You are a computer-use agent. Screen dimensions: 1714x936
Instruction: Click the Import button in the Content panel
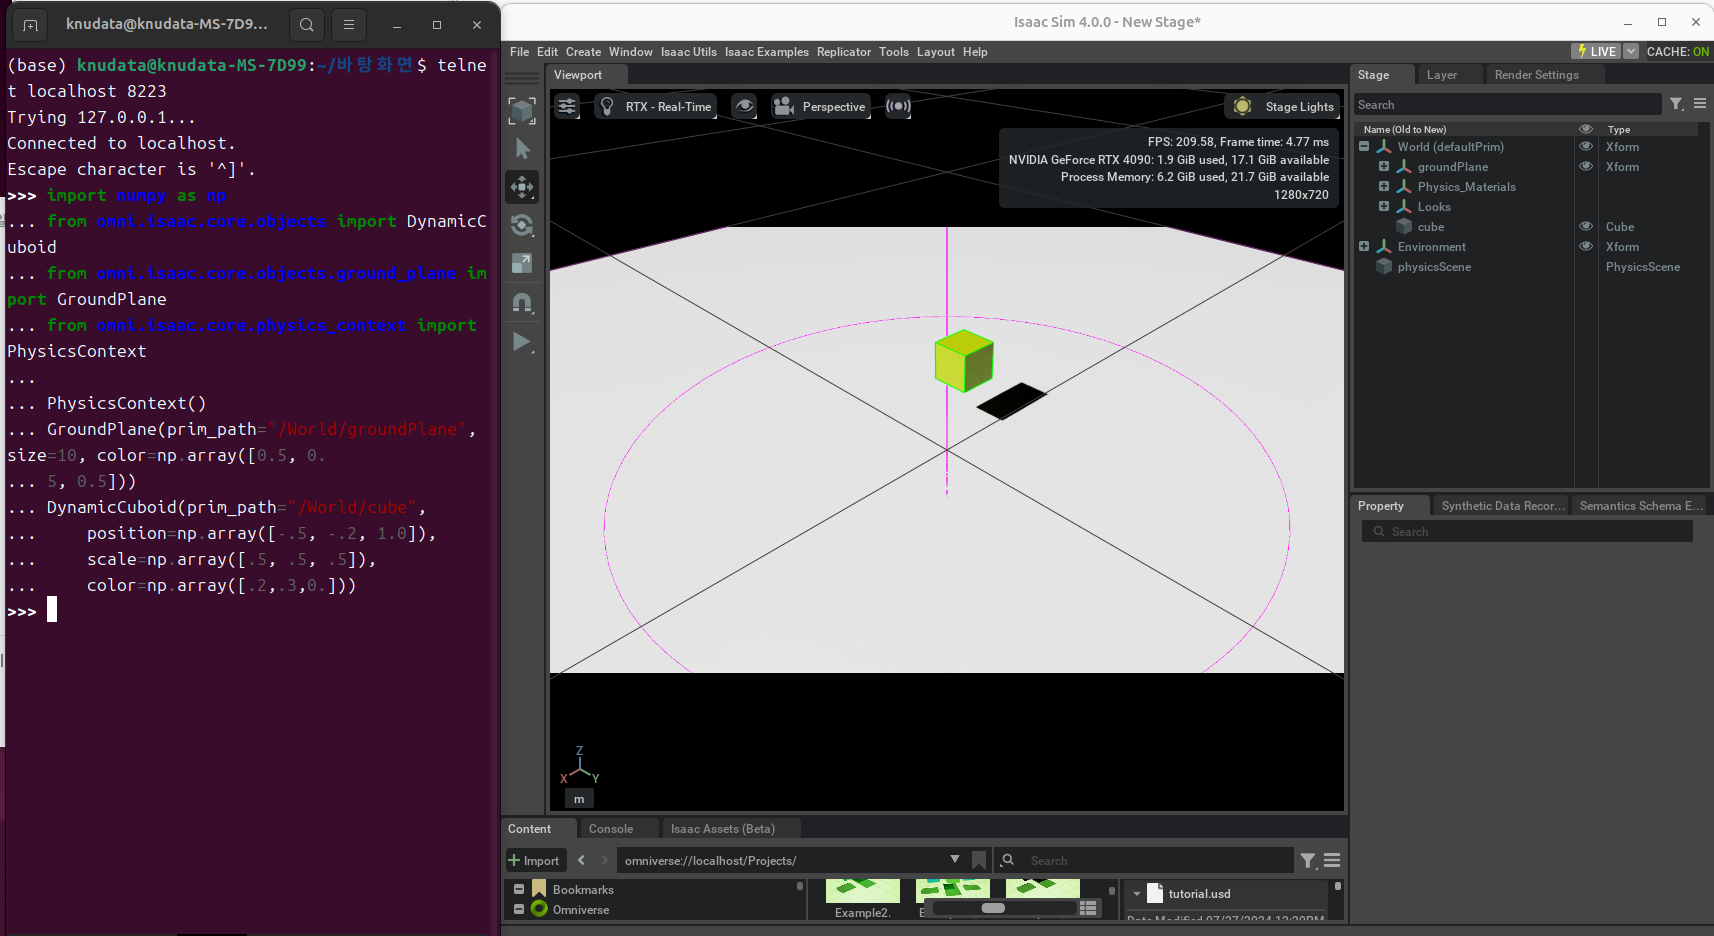(x=536, y=860)
